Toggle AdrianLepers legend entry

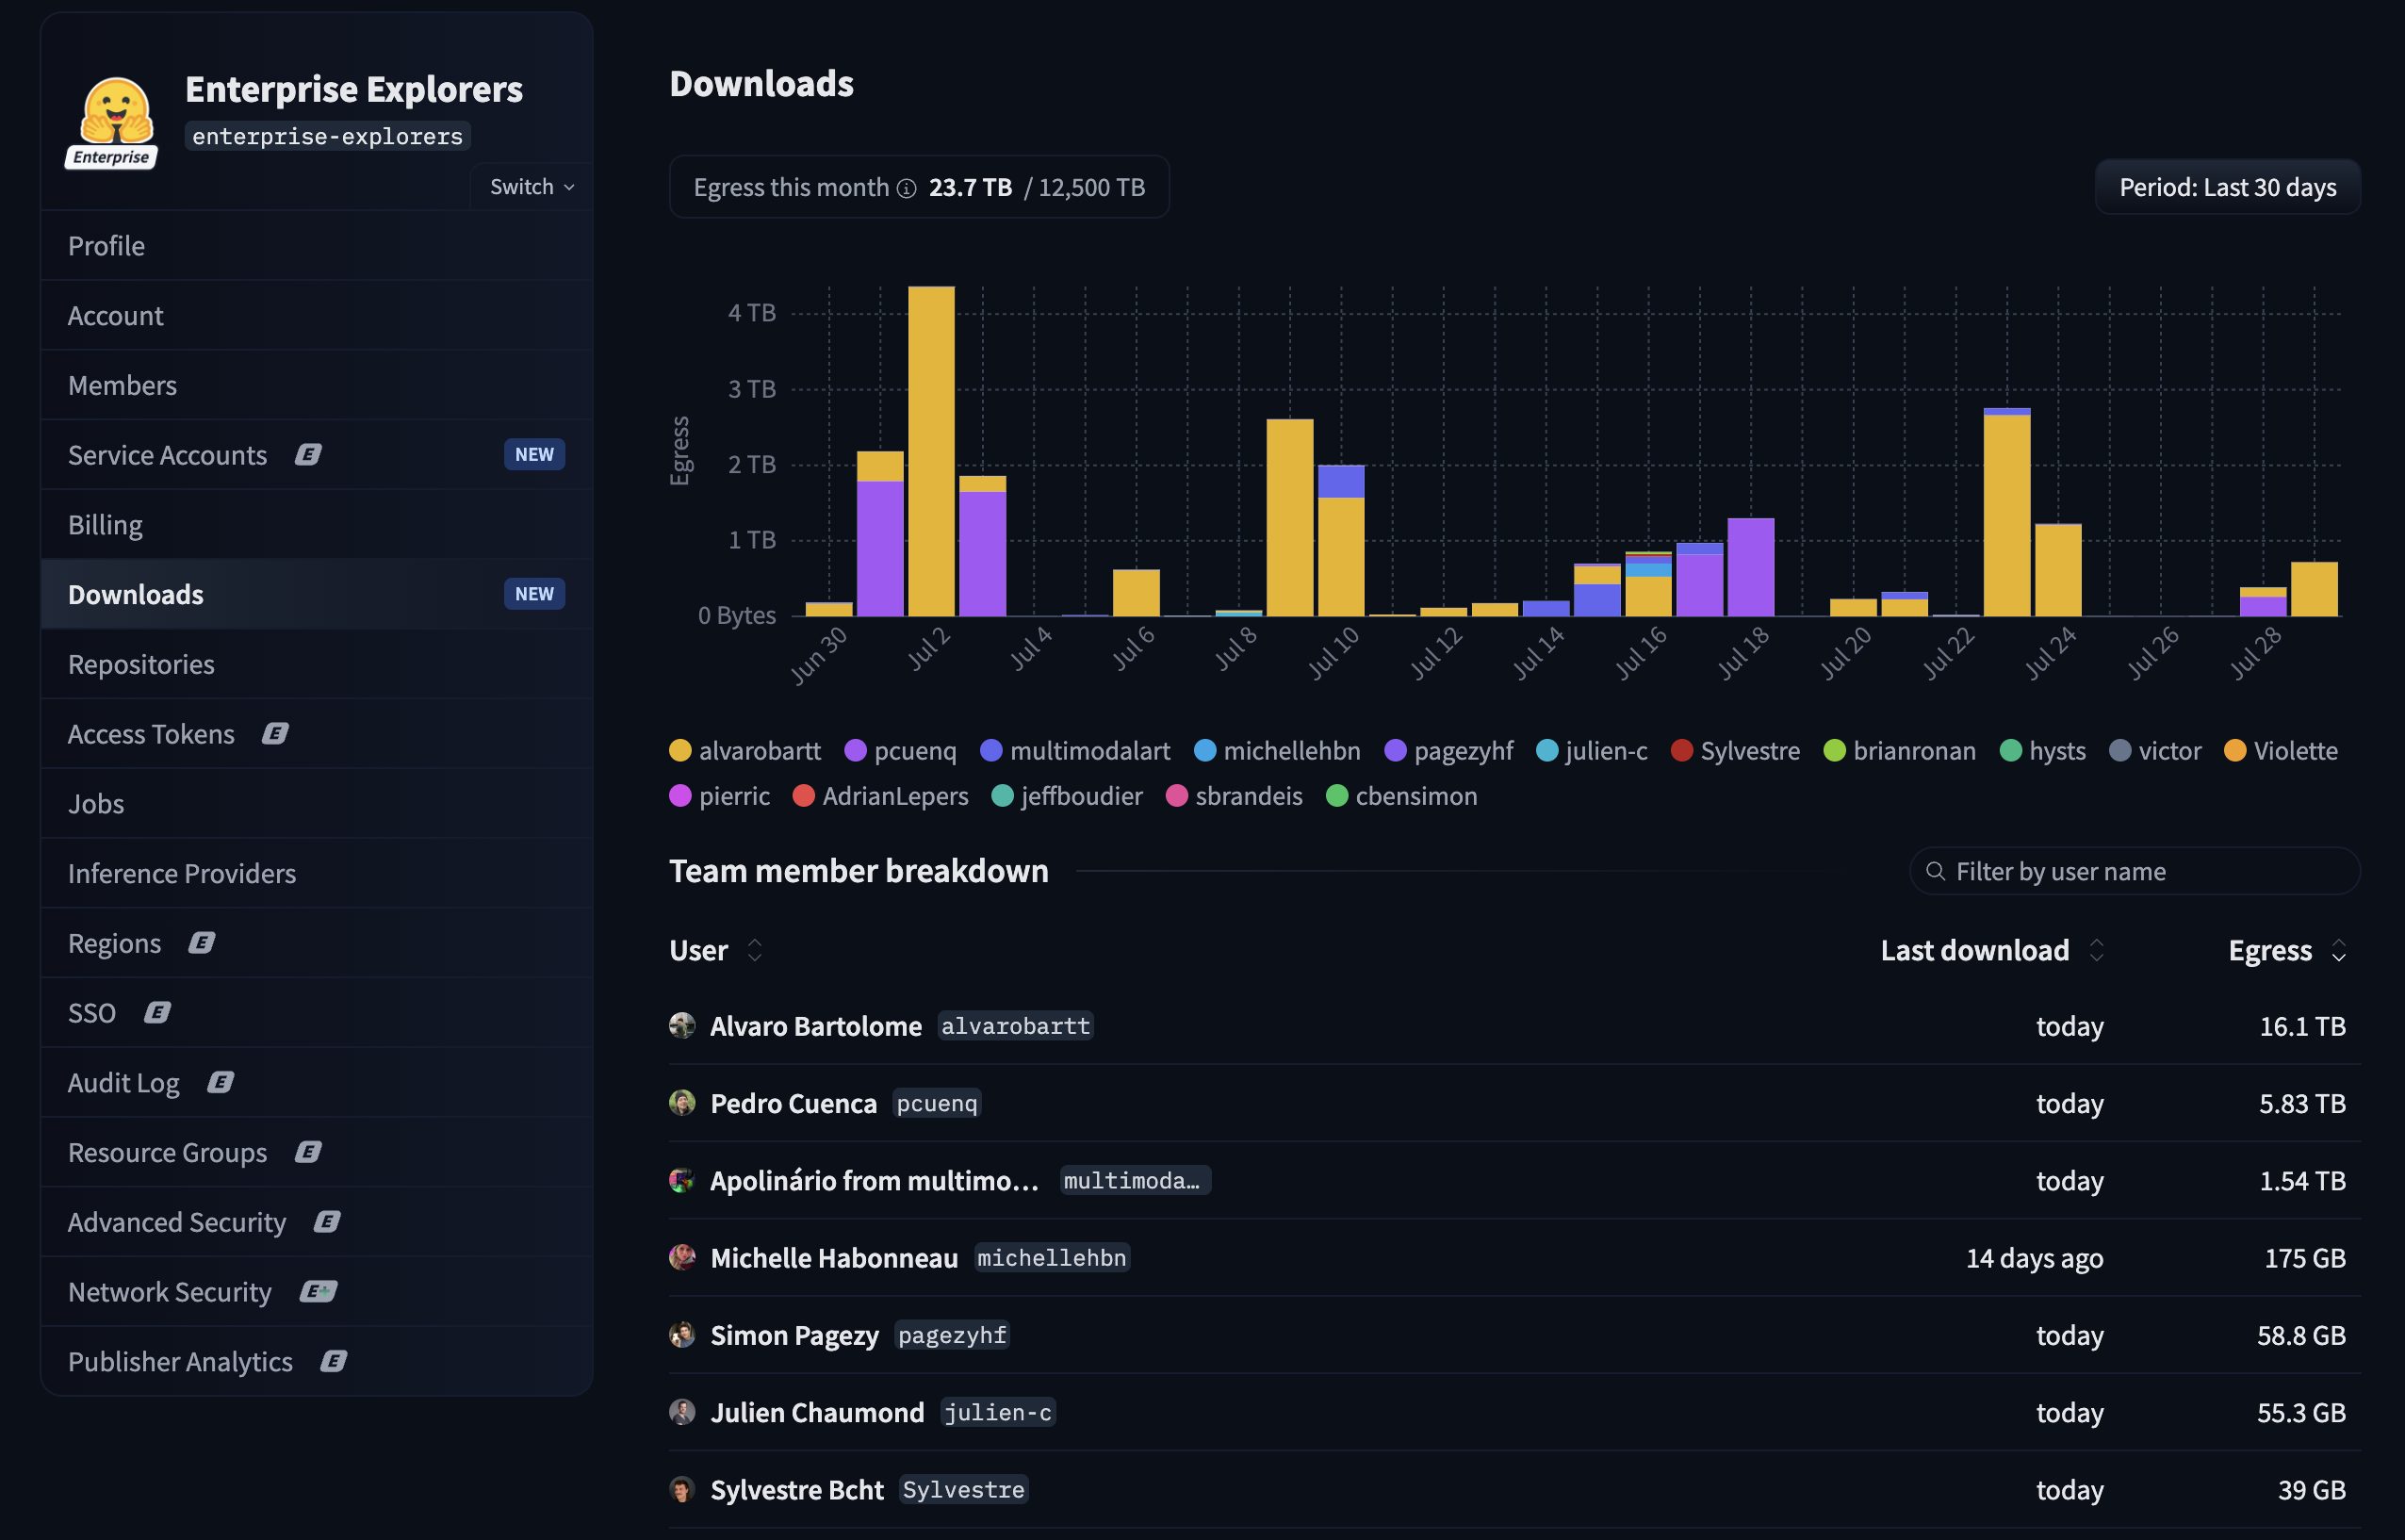880,796
